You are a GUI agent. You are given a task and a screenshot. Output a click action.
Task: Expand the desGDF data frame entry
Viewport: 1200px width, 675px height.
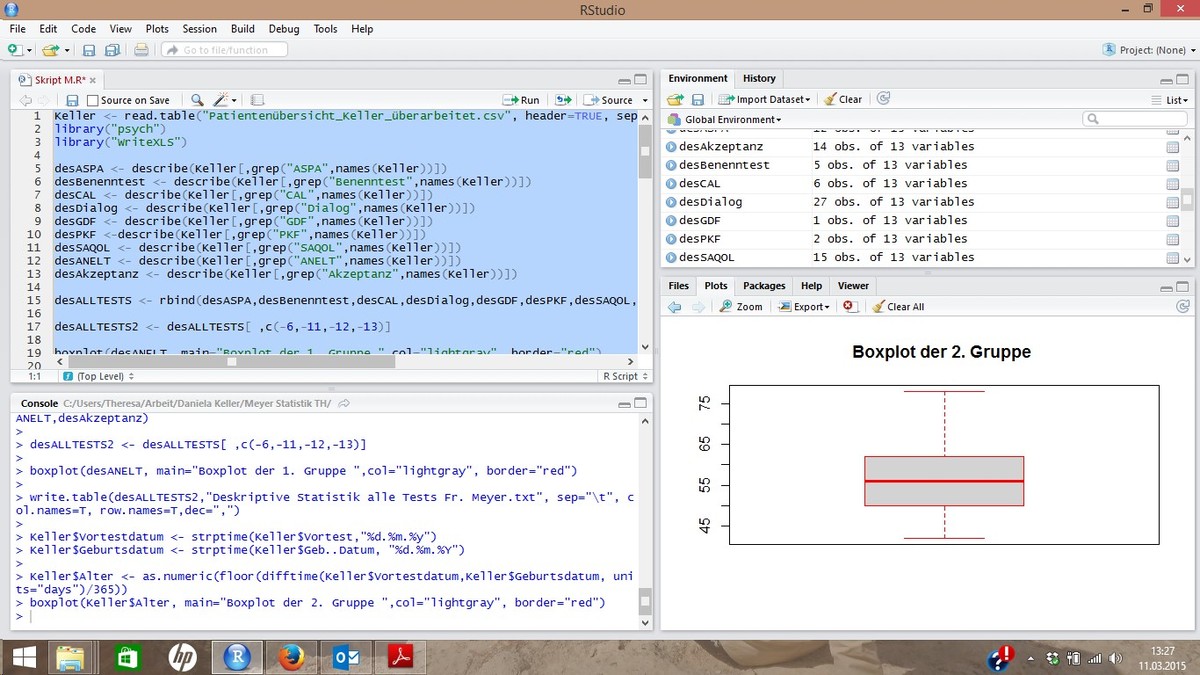[671, 221]
